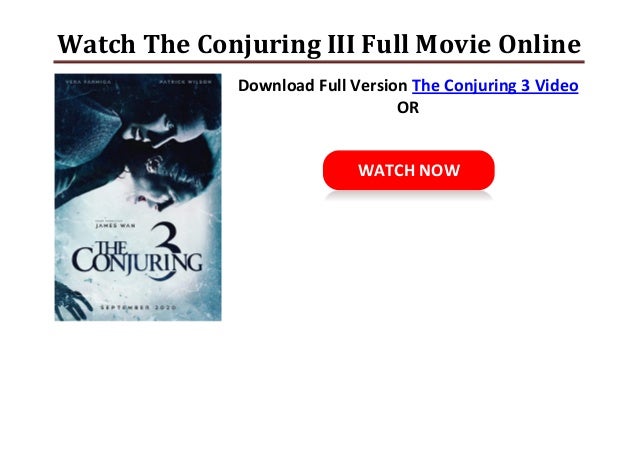Click the red WATCH NOW button
638x452 pixels.
pos(409,170)
